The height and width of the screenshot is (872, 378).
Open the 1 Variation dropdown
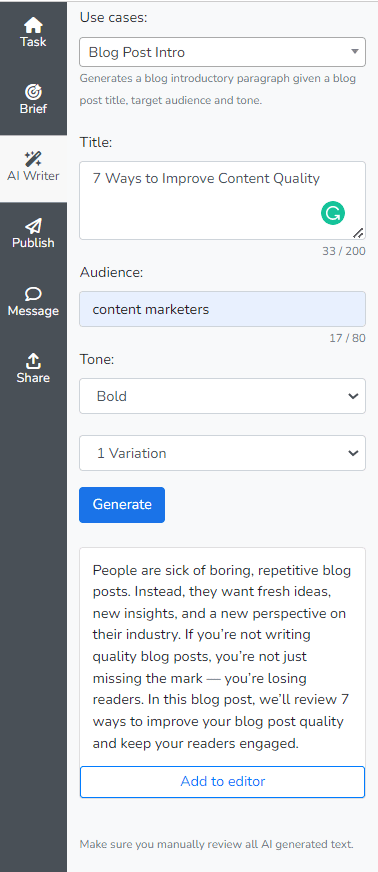[x=222, y=453]
